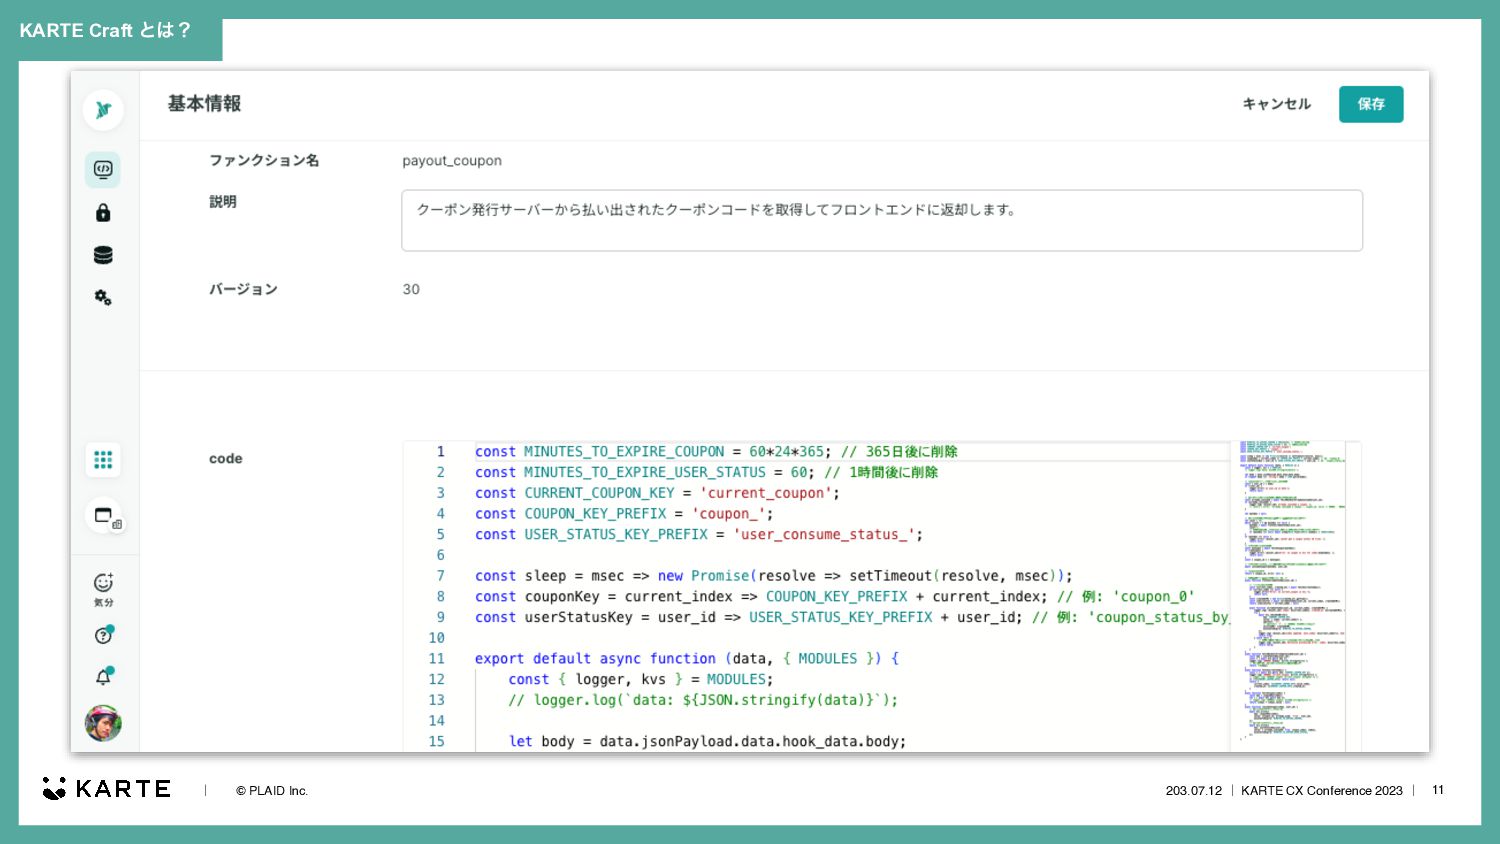The height and width of the screenshot is (844, 1500).
Task: Click line number 10 in the gutter
Action: tap(436, 638)
